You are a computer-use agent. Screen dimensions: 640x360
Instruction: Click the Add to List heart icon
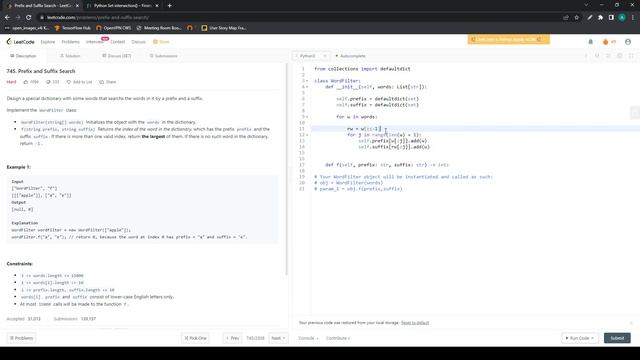[x=69, y=82]
